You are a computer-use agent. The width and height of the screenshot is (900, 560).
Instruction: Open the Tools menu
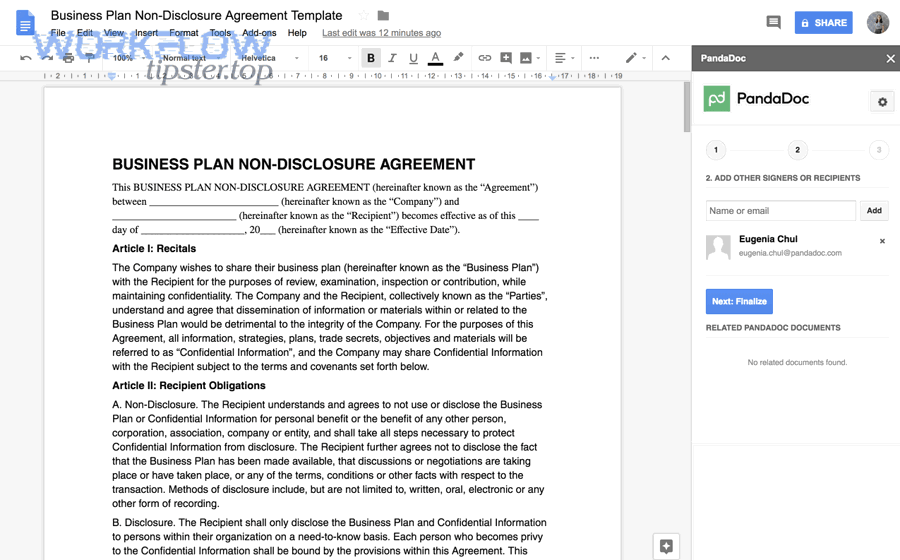(x=220, y=33)
